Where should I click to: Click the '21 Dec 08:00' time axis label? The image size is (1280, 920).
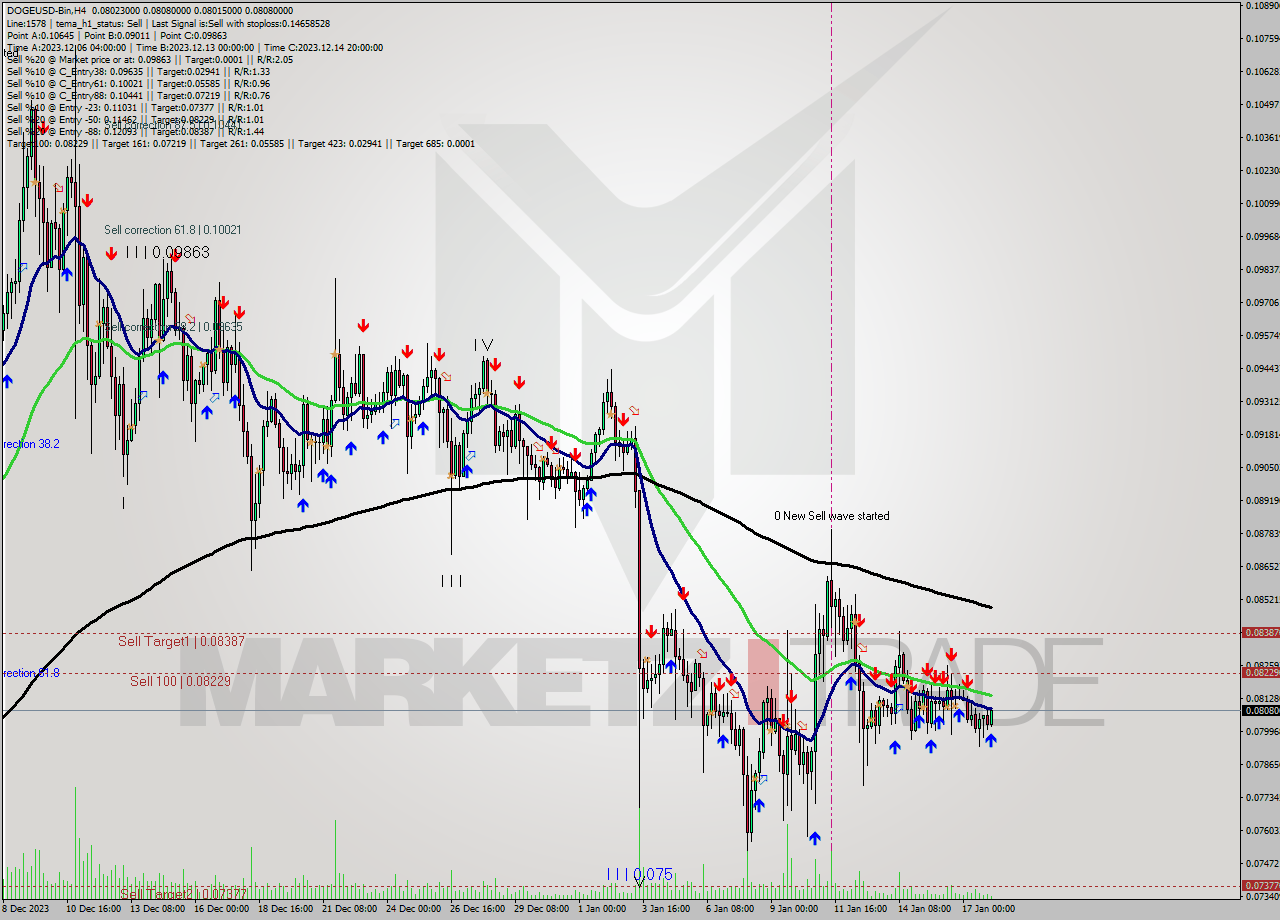349,909
